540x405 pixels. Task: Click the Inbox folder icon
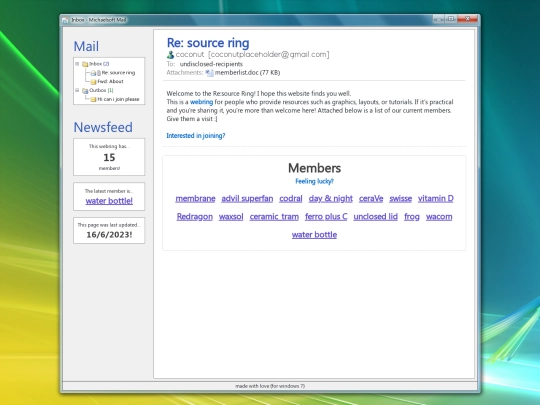(85, 64)
